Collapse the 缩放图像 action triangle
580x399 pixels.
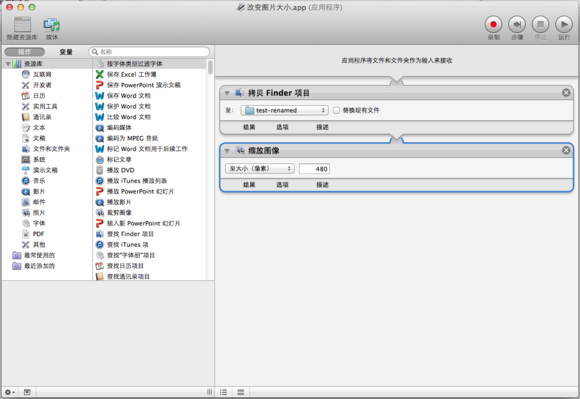(x=227, y=151)
